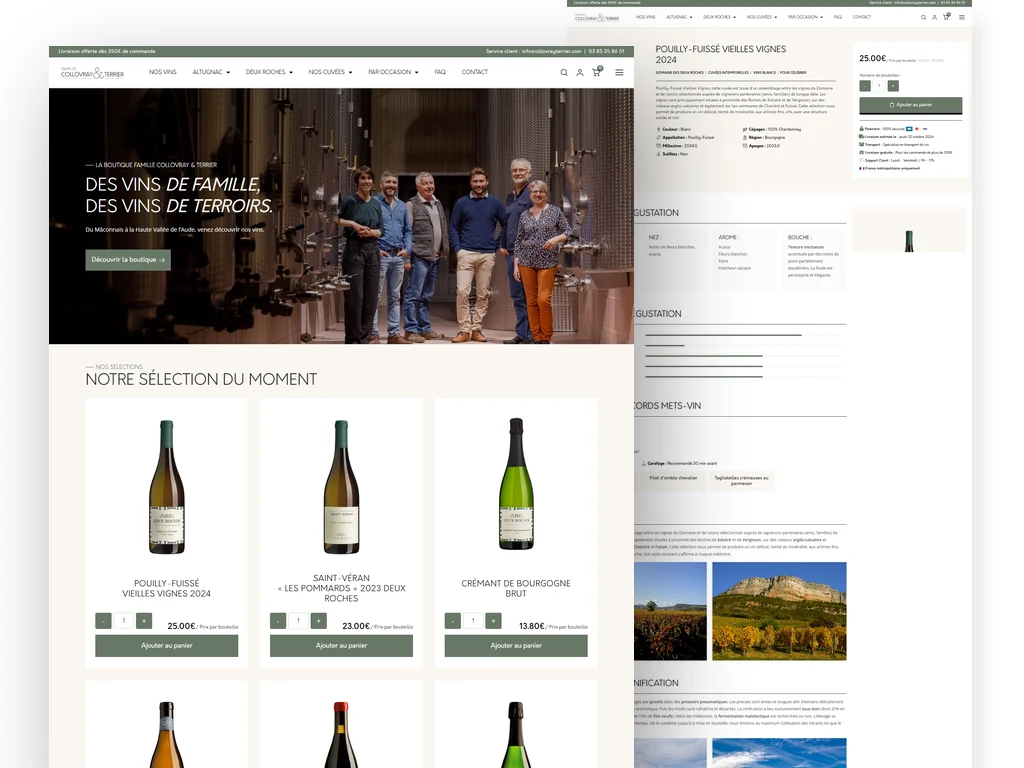This screenshot has width=1024, height=768.
Task: Decrease quantity for Crémant de Bourgogne Brut
Action: pyautogui.click(x=453, y=620)
